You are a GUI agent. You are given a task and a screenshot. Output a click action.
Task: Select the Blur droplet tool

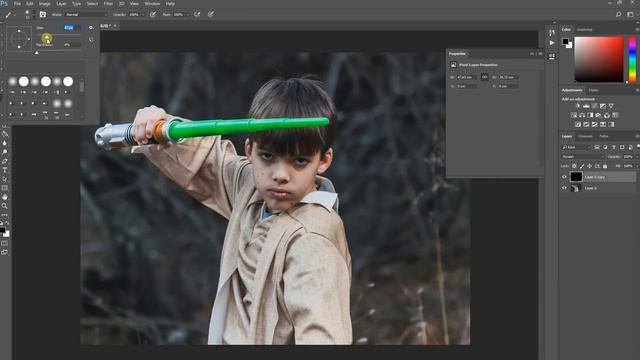[x=5, y=143]
